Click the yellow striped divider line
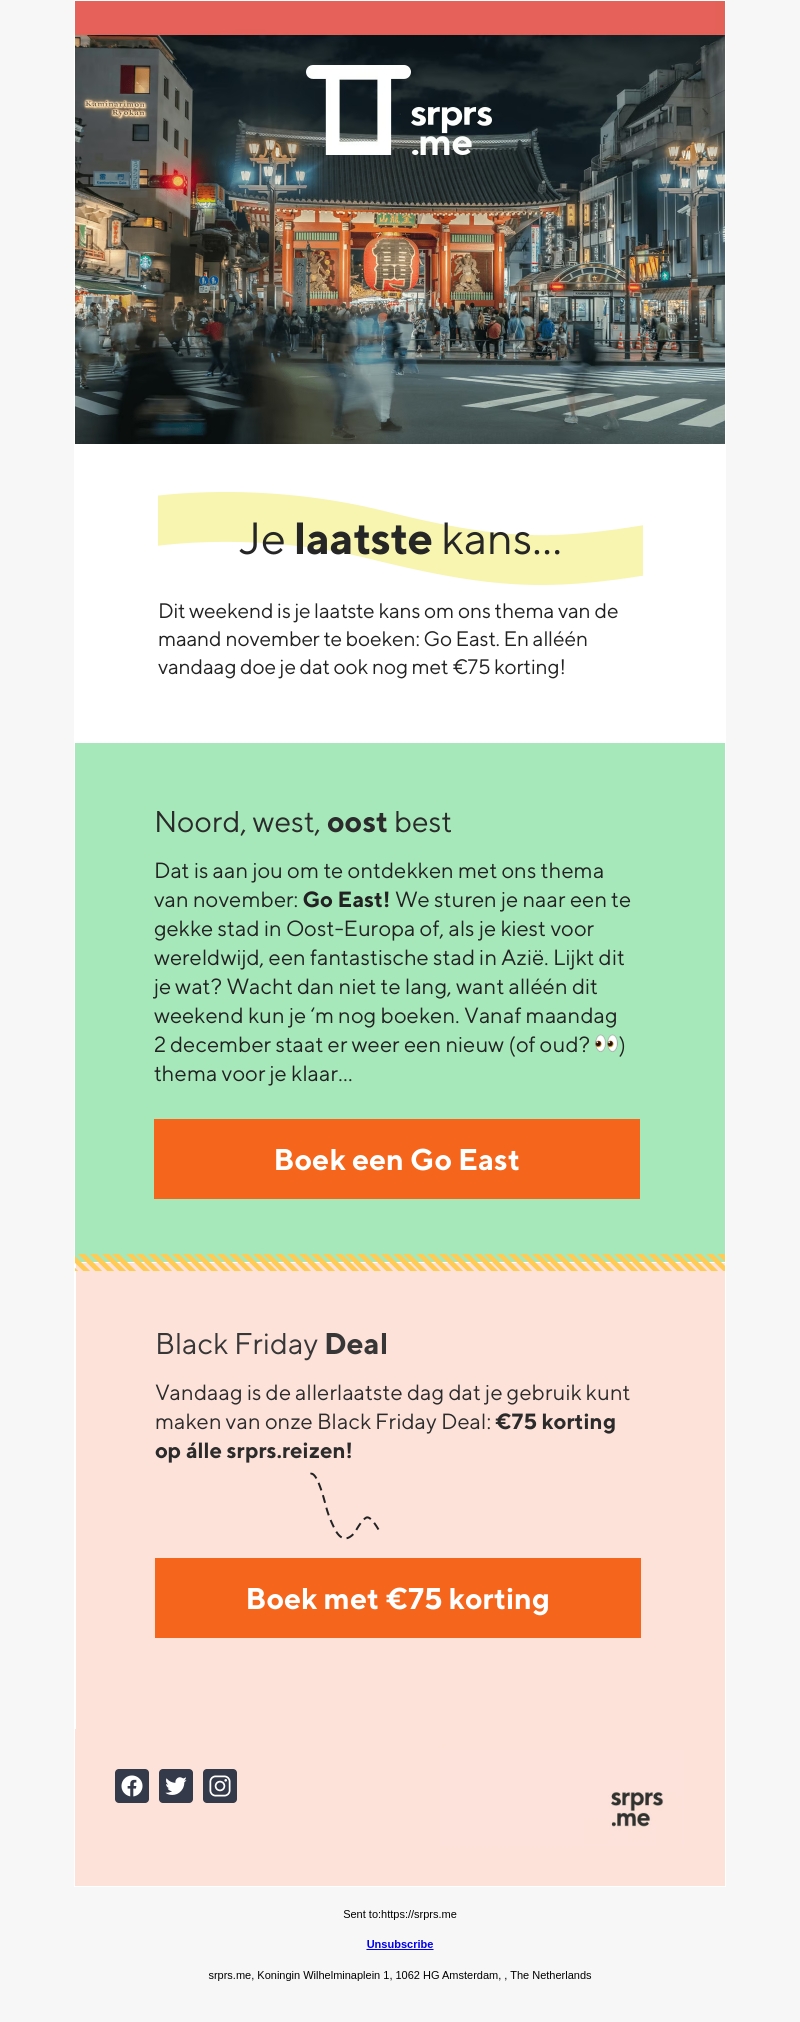Screen dimensions: 800x2022 click(400, 1263)
